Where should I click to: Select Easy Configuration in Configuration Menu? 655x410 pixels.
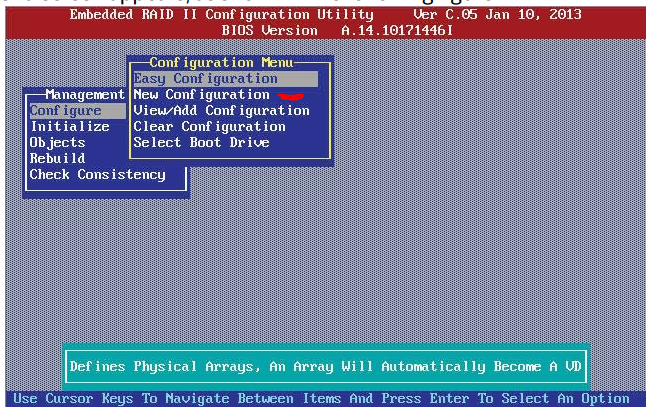[205, 79]
